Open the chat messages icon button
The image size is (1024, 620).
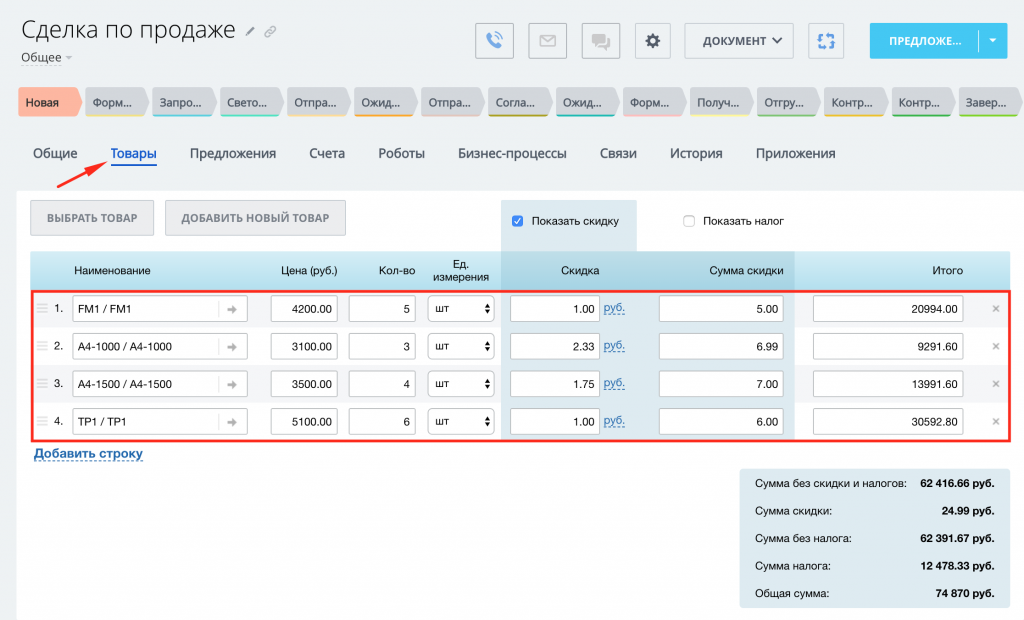(x=600, y=41)
